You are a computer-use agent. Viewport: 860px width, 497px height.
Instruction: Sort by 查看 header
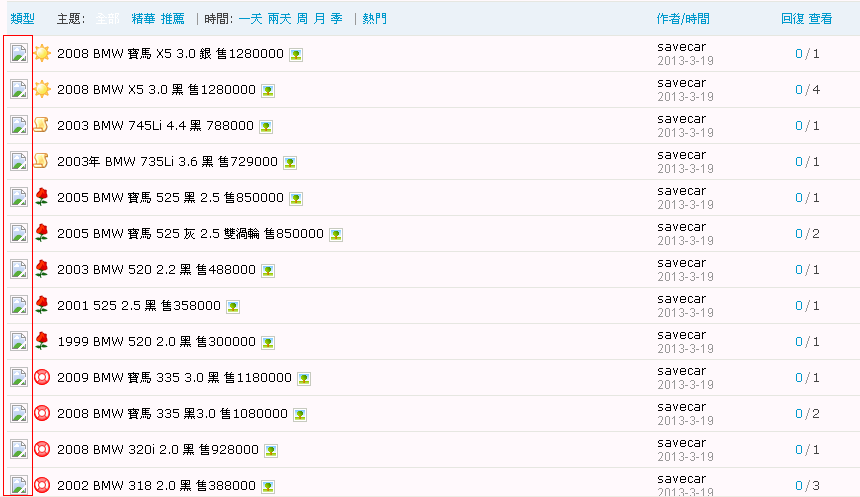pyautogui.click(x=821, y=19)
